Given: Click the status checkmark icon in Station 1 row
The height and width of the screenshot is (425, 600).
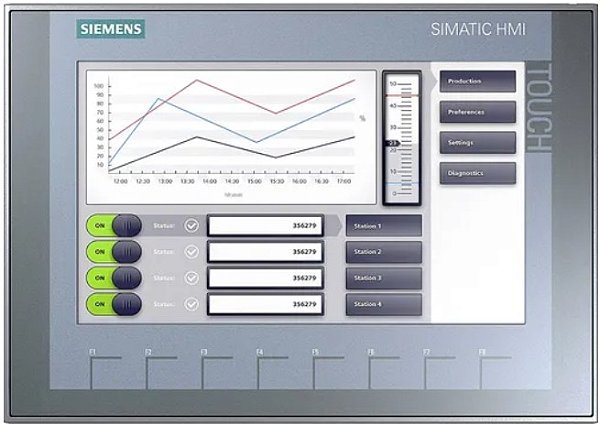Looking at the screenshot, I should point(191,226).
